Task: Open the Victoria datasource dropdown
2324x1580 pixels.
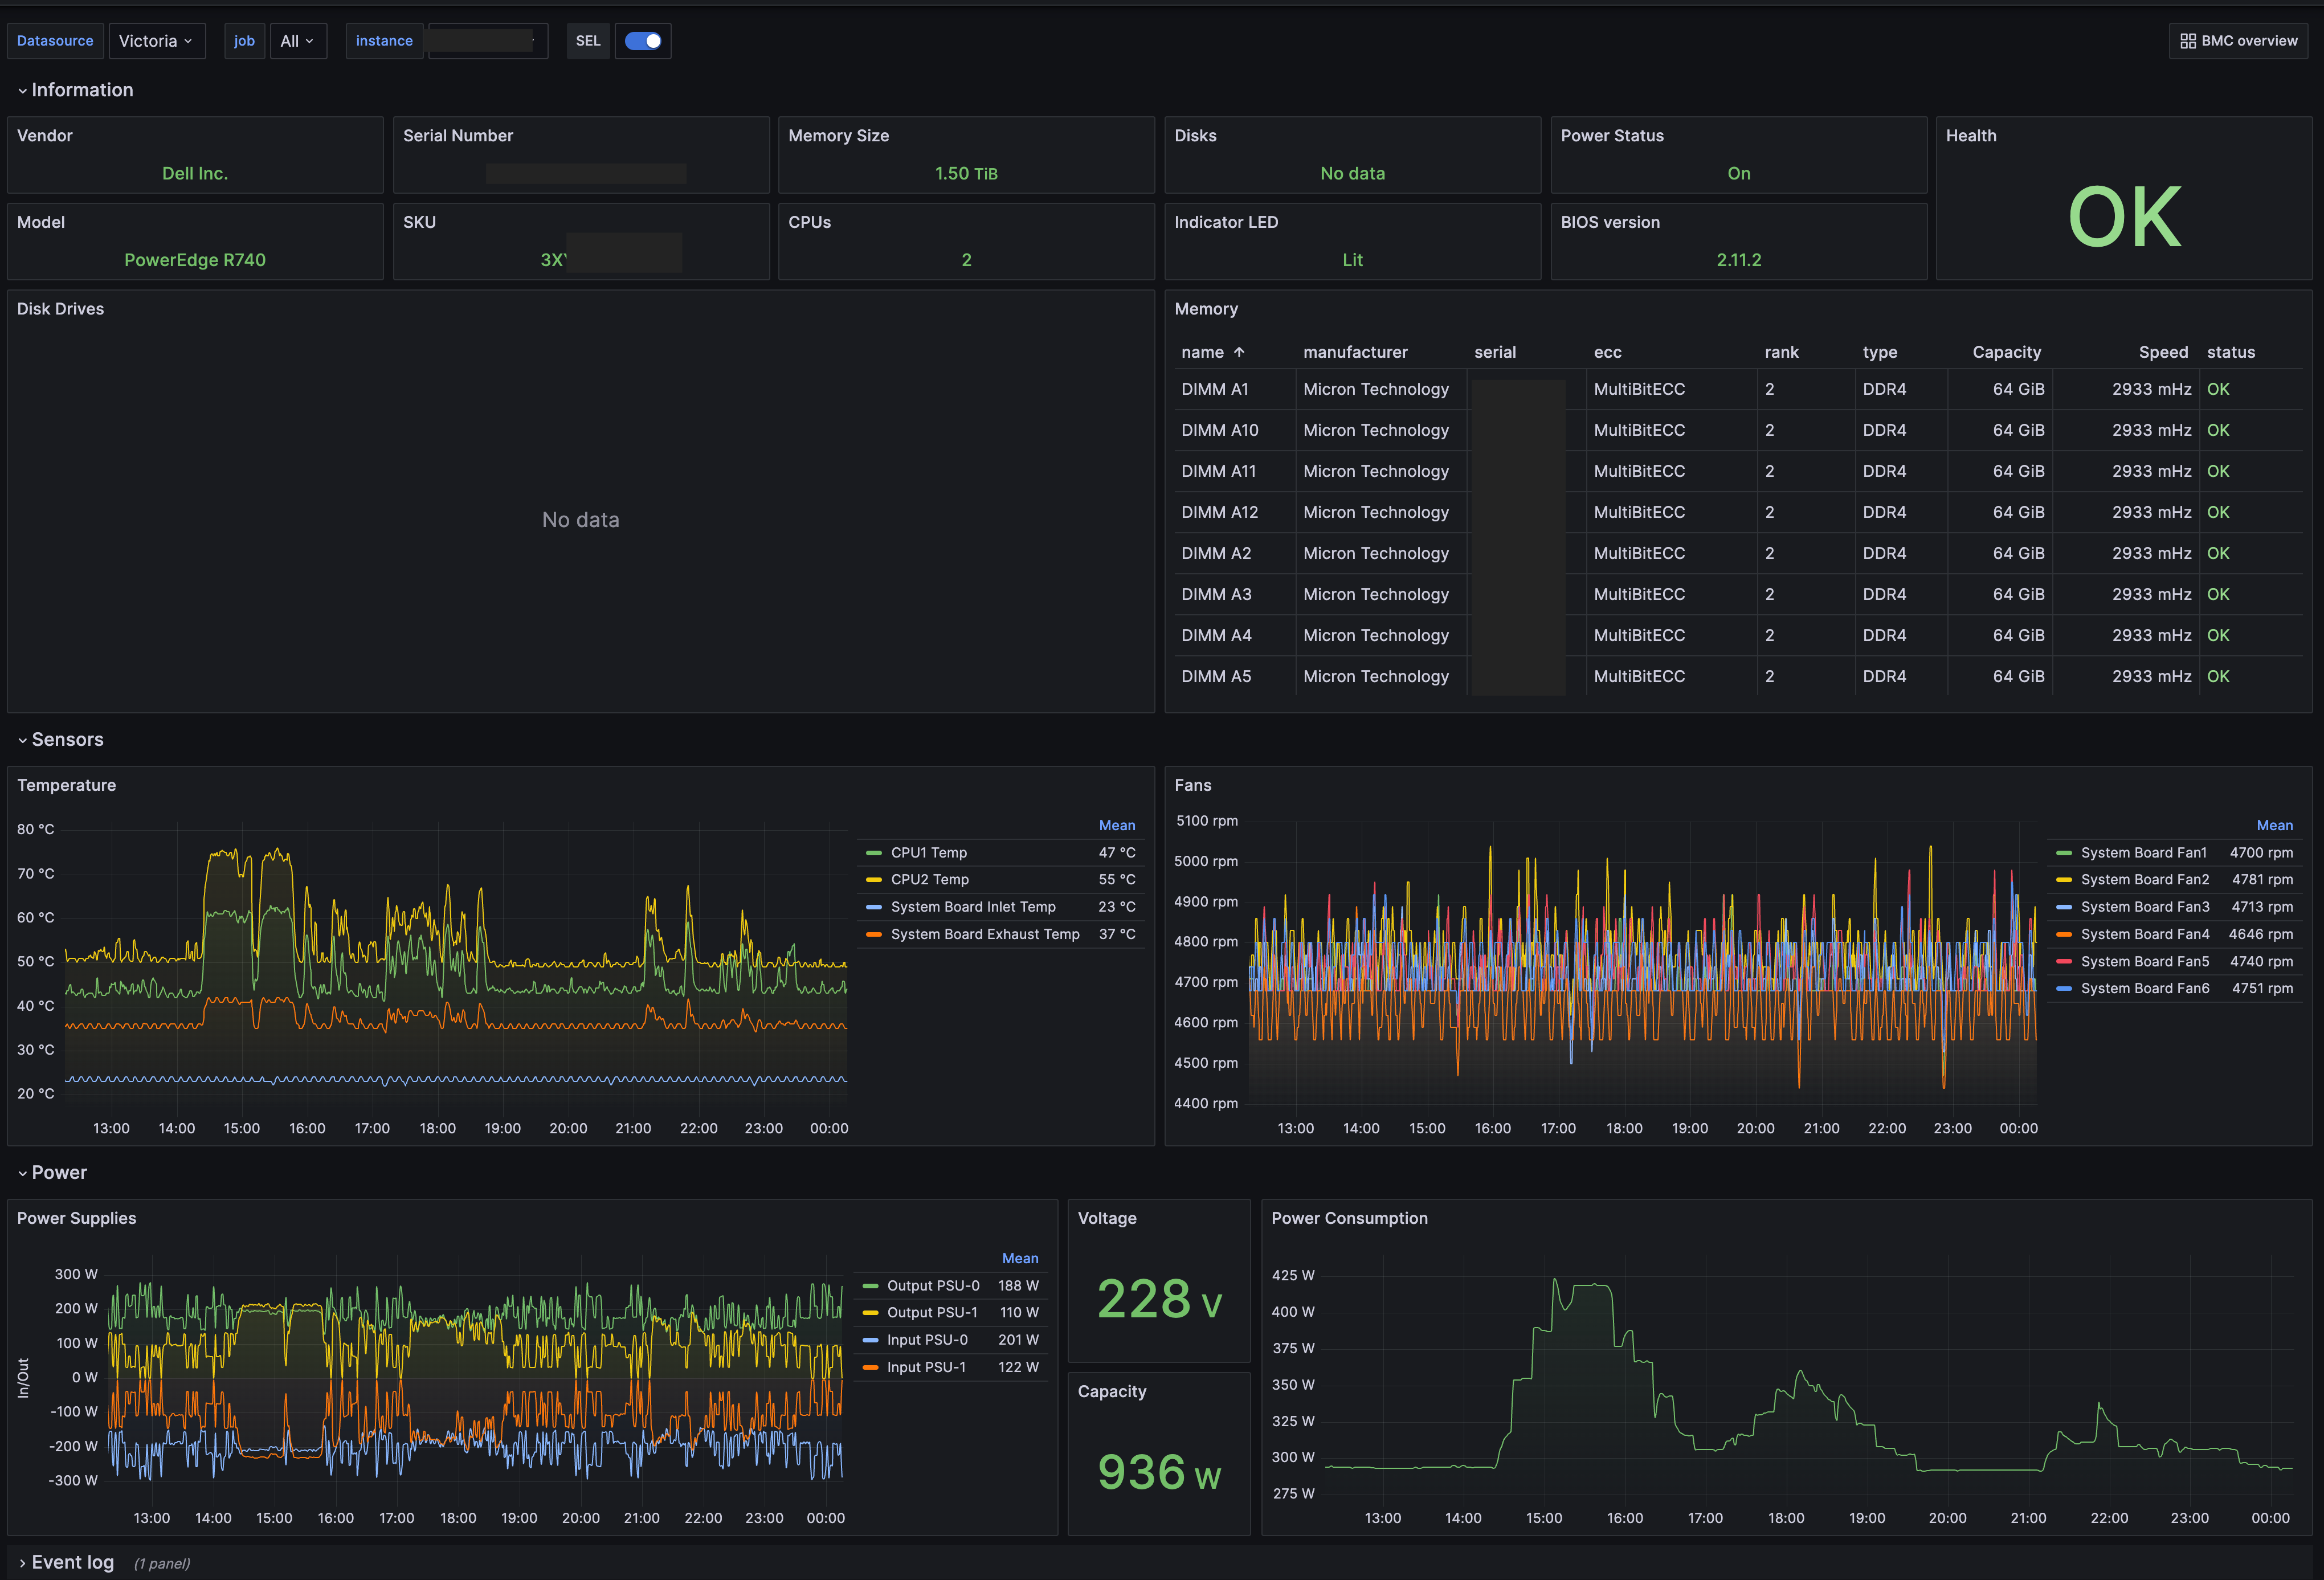Action: pyautogui.click(x=156, y=41)
